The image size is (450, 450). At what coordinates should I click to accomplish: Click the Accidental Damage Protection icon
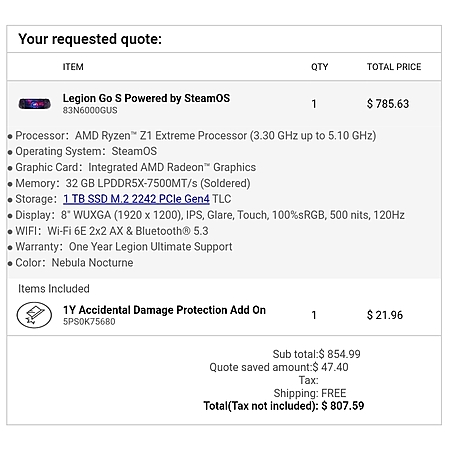click(34, 315)
